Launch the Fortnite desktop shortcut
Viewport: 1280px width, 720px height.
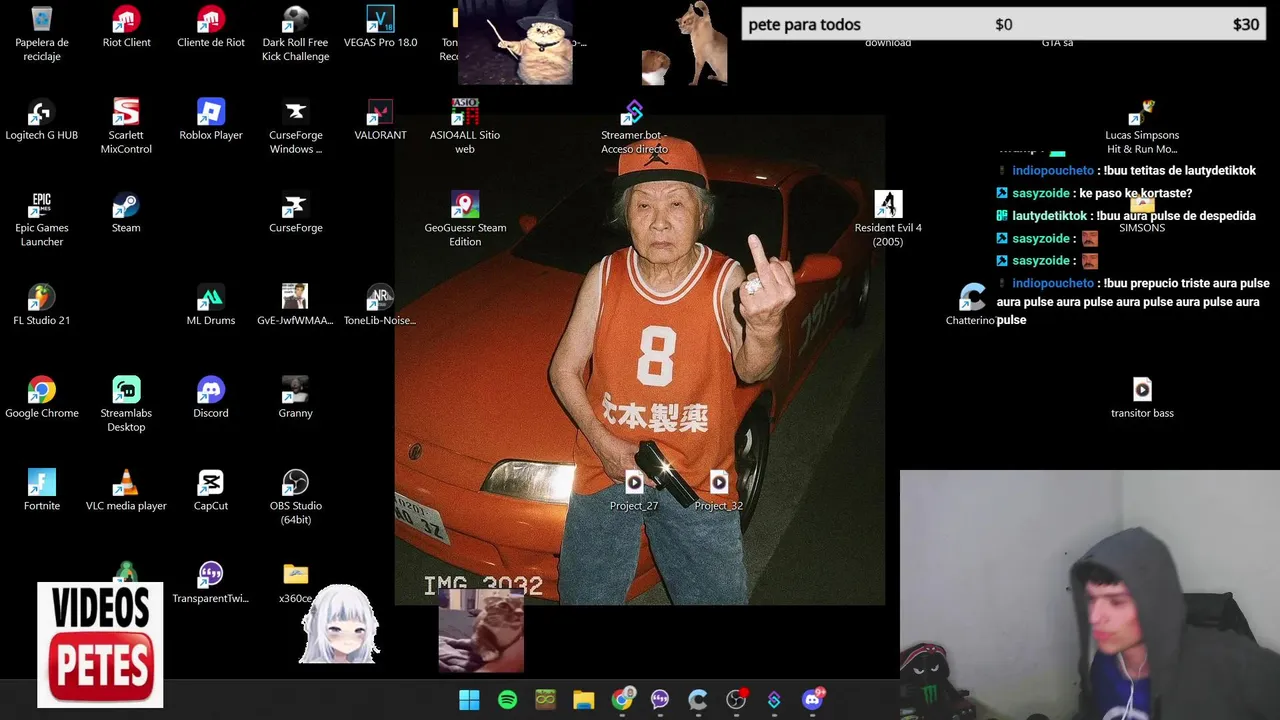point(42,491)
